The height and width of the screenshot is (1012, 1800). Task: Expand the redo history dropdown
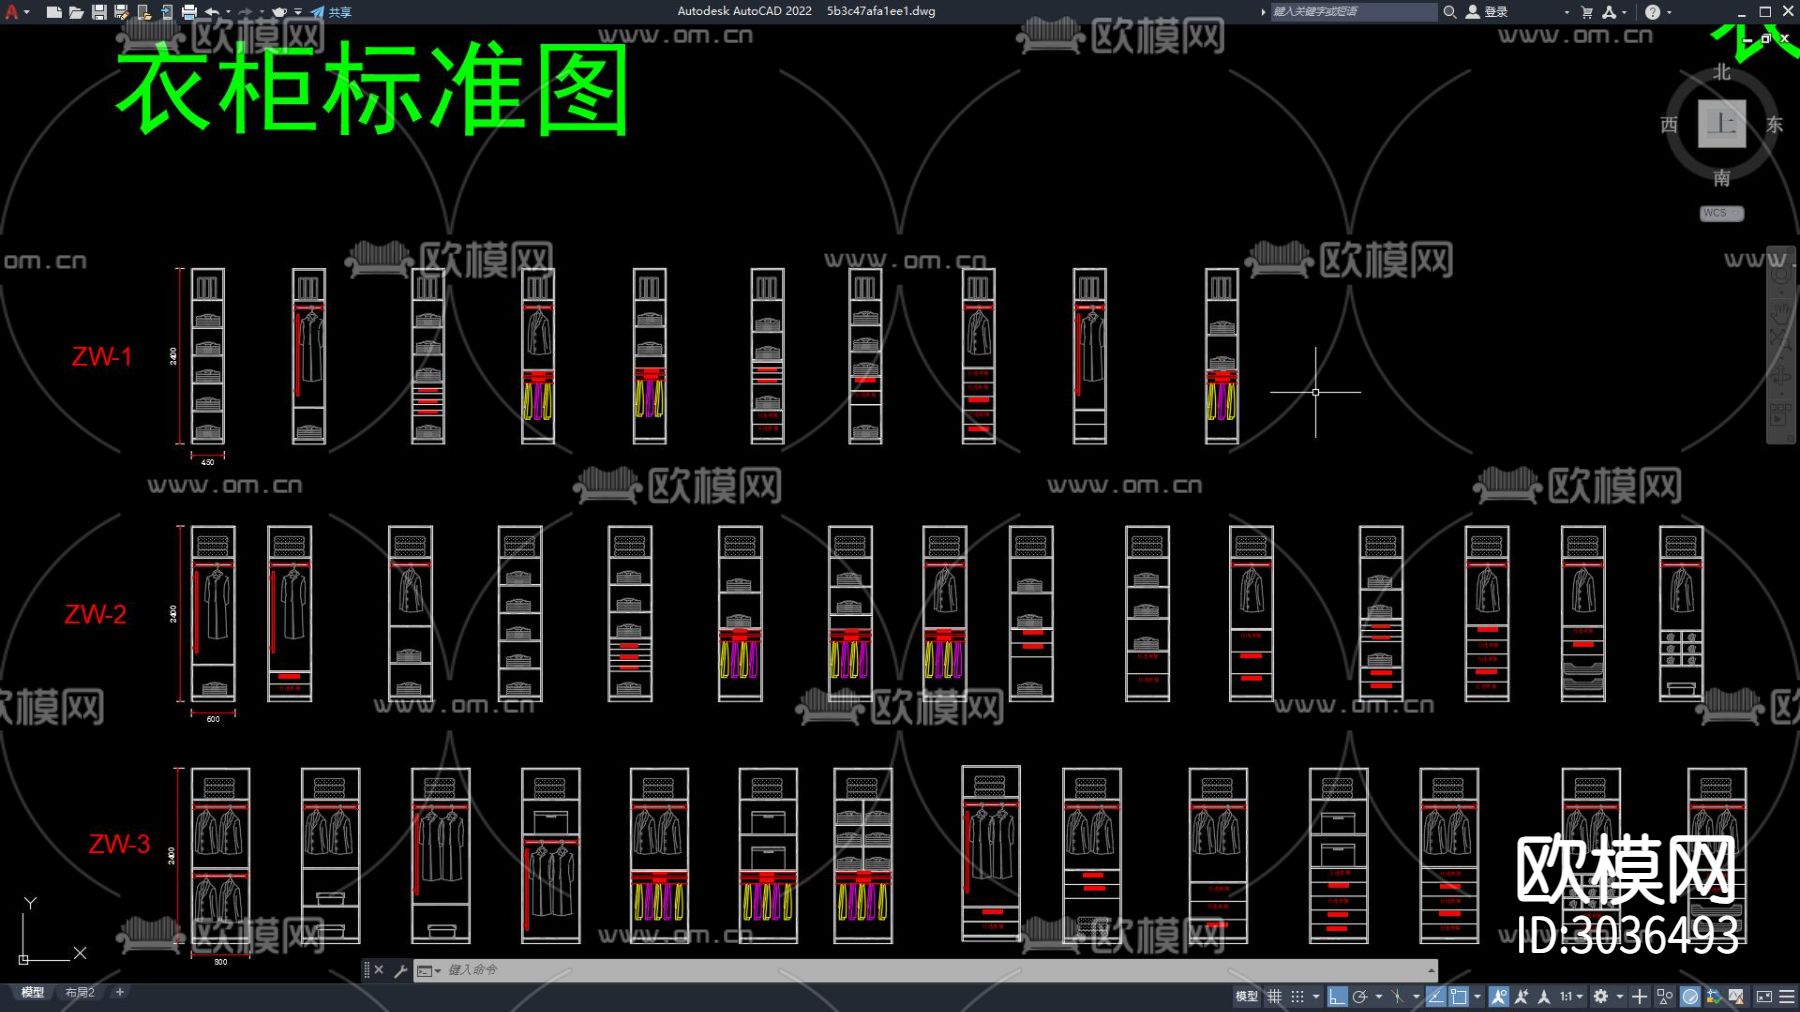pyautogui.click(x=261, y=12)
